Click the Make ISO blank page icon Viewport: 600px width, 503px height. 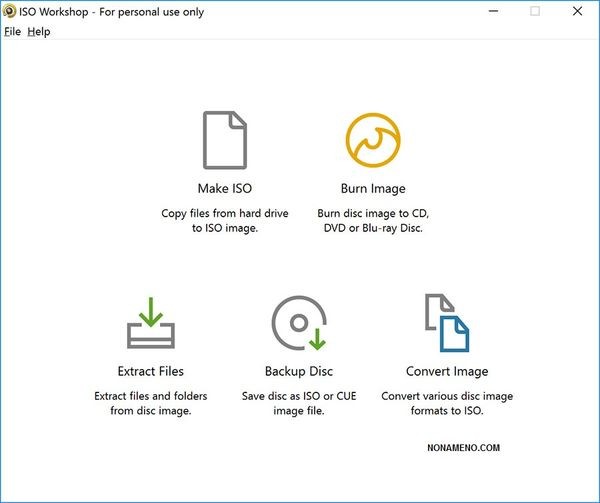click(x=225, y=140)
